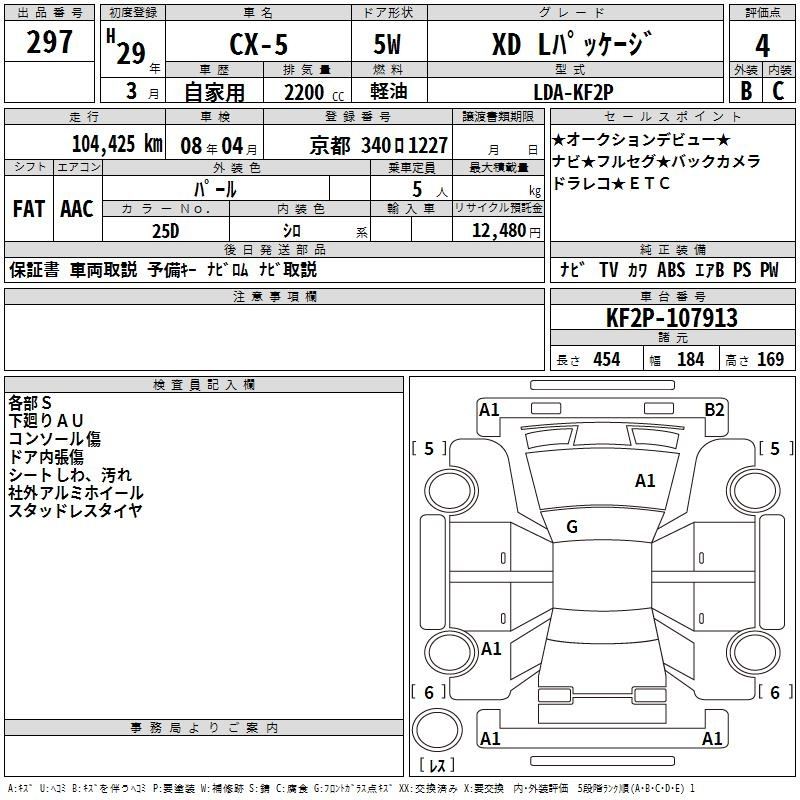This screenshot has height=800, width=800.
Task: Click the G mark on the windshield diagram
Action: pos(572,527)
